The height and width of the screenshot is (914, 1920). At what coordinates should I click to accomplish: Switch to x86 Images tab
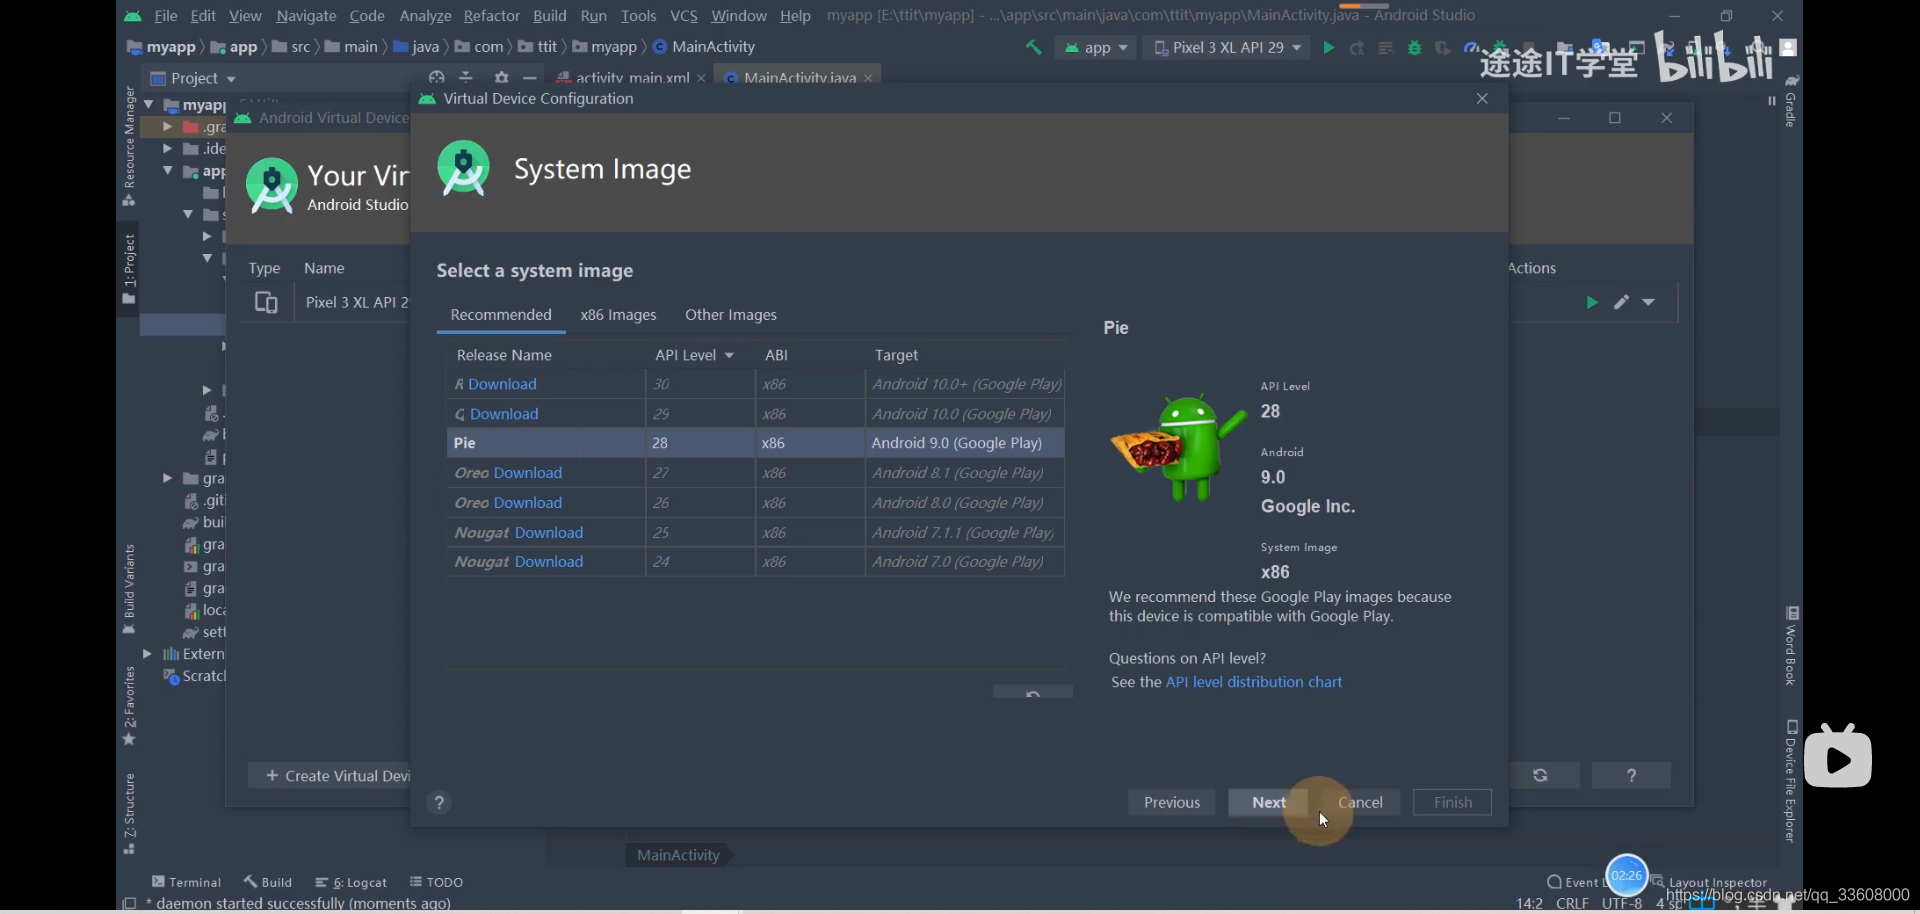(x=618, y=315)
